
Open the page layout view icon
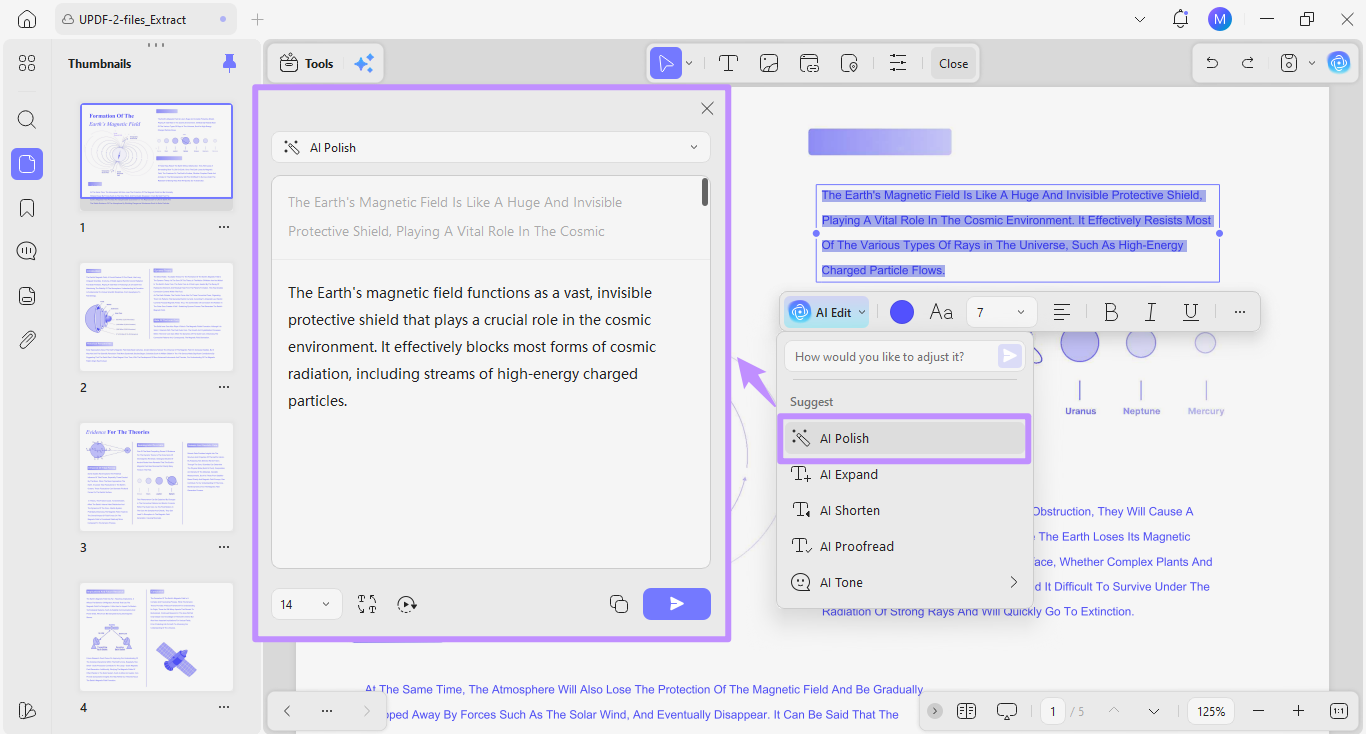pyautogui.click(x=966, y=711)
